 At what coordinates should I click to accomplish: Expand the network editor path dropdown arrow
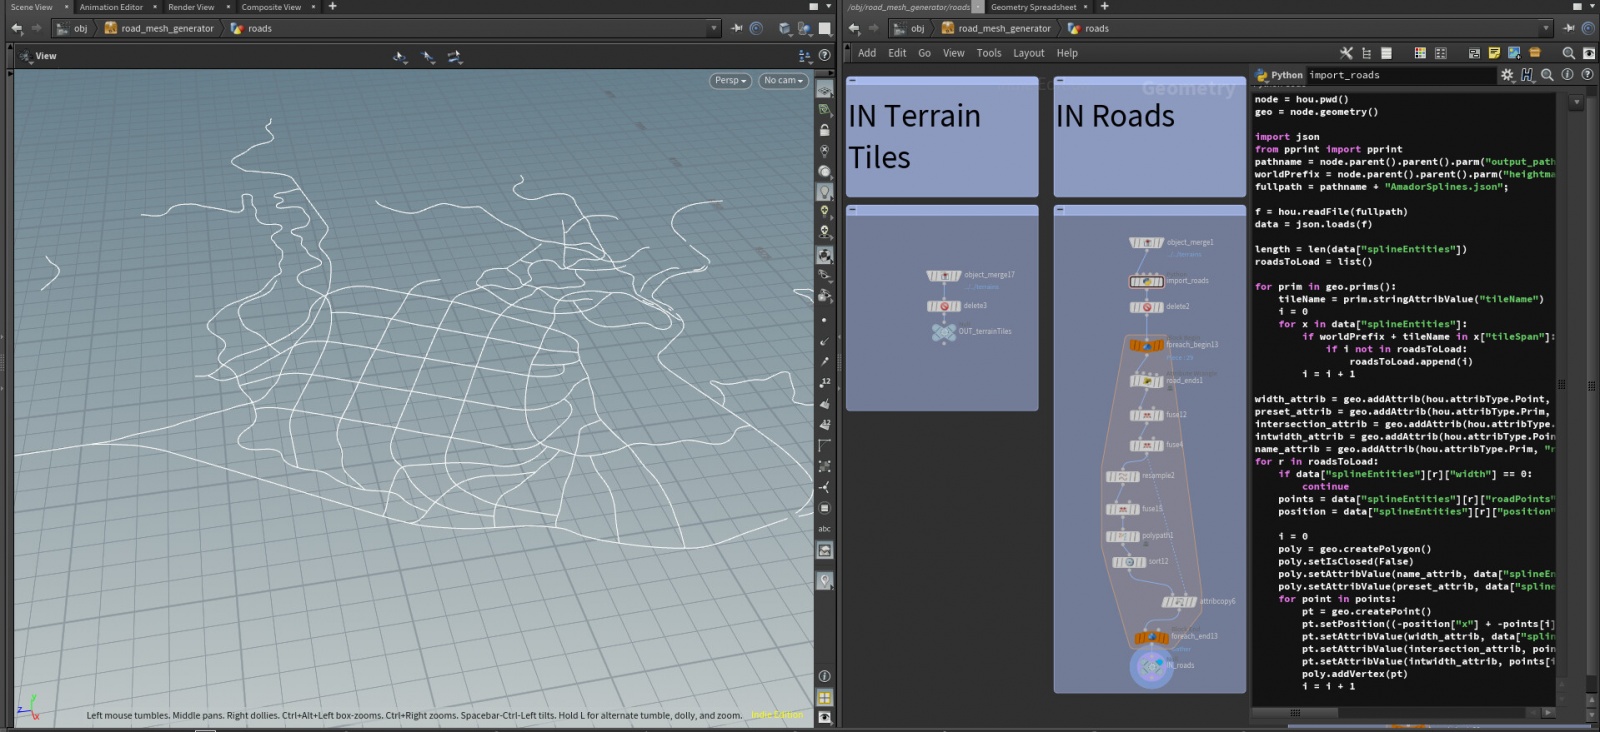pyautogui.click(x=1546, y=28)
